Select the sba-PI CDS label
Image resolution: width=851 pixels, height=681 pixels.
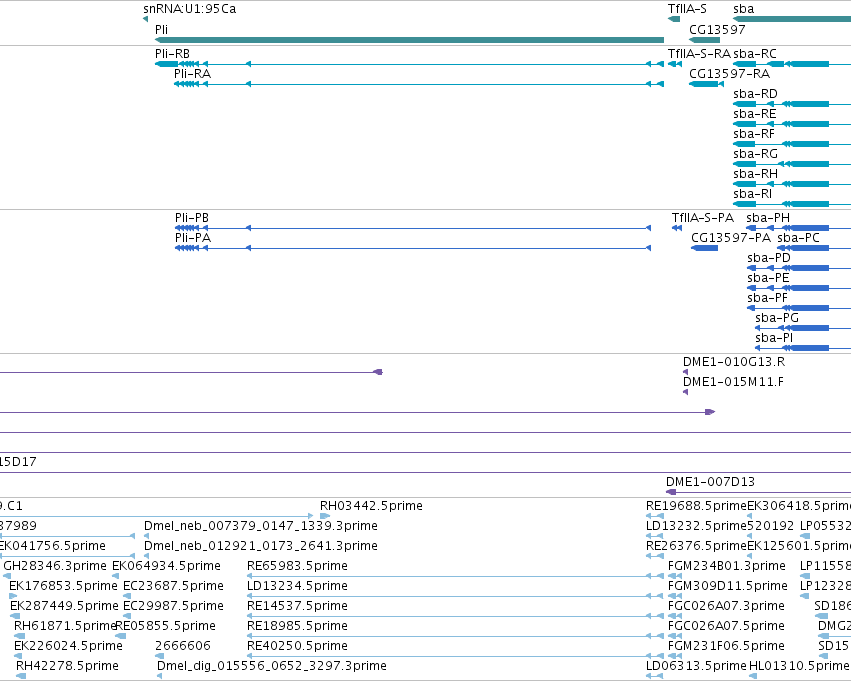tap(774, 338)
